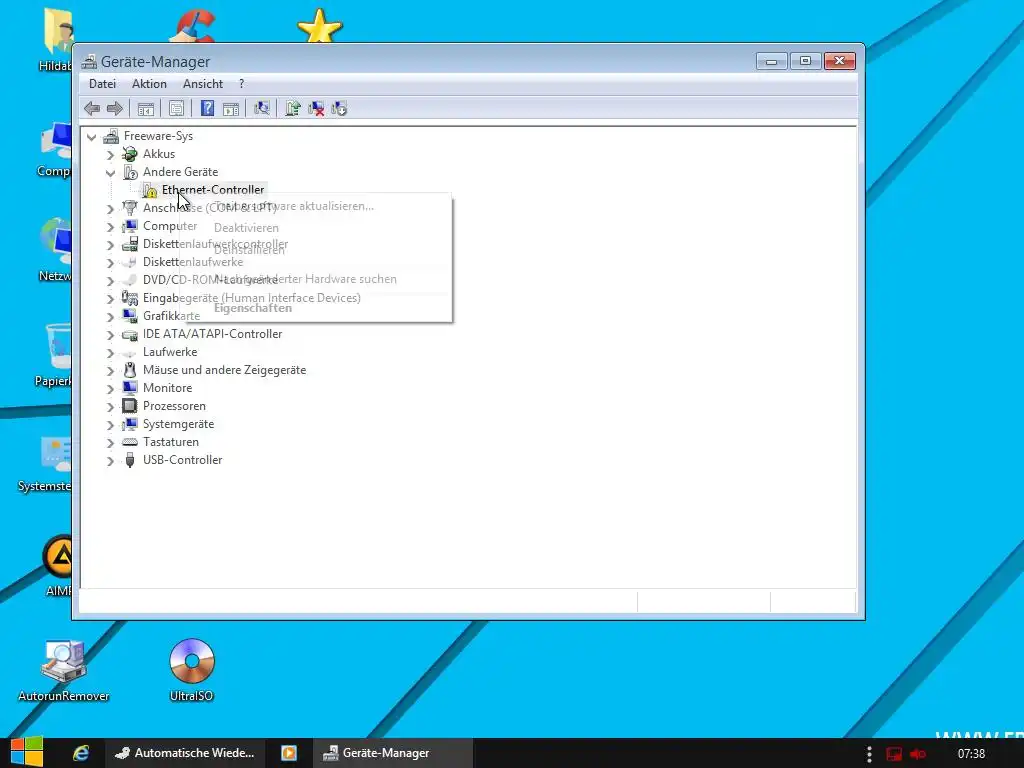The image size is (1024, 768).
Task: Click the Uninstall device toolbar icon with red X
Action: (x=316, y=108)
